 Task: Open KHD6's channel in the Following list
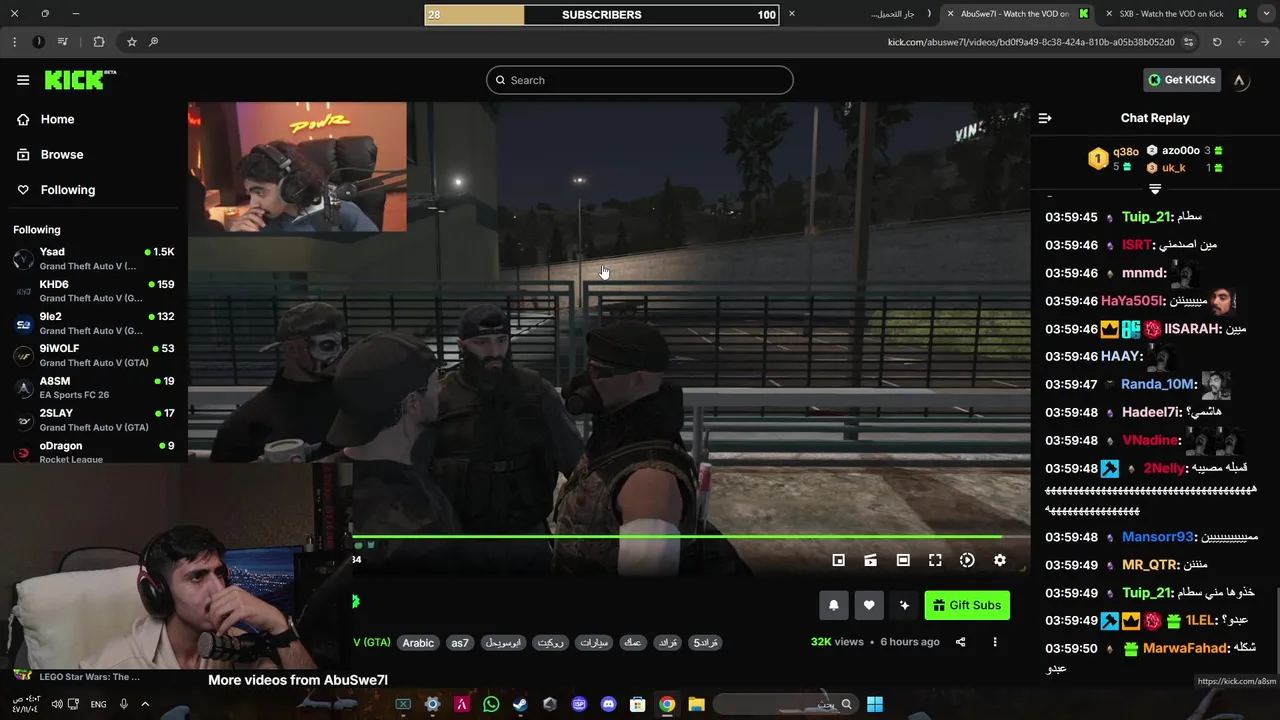point(94,291)
